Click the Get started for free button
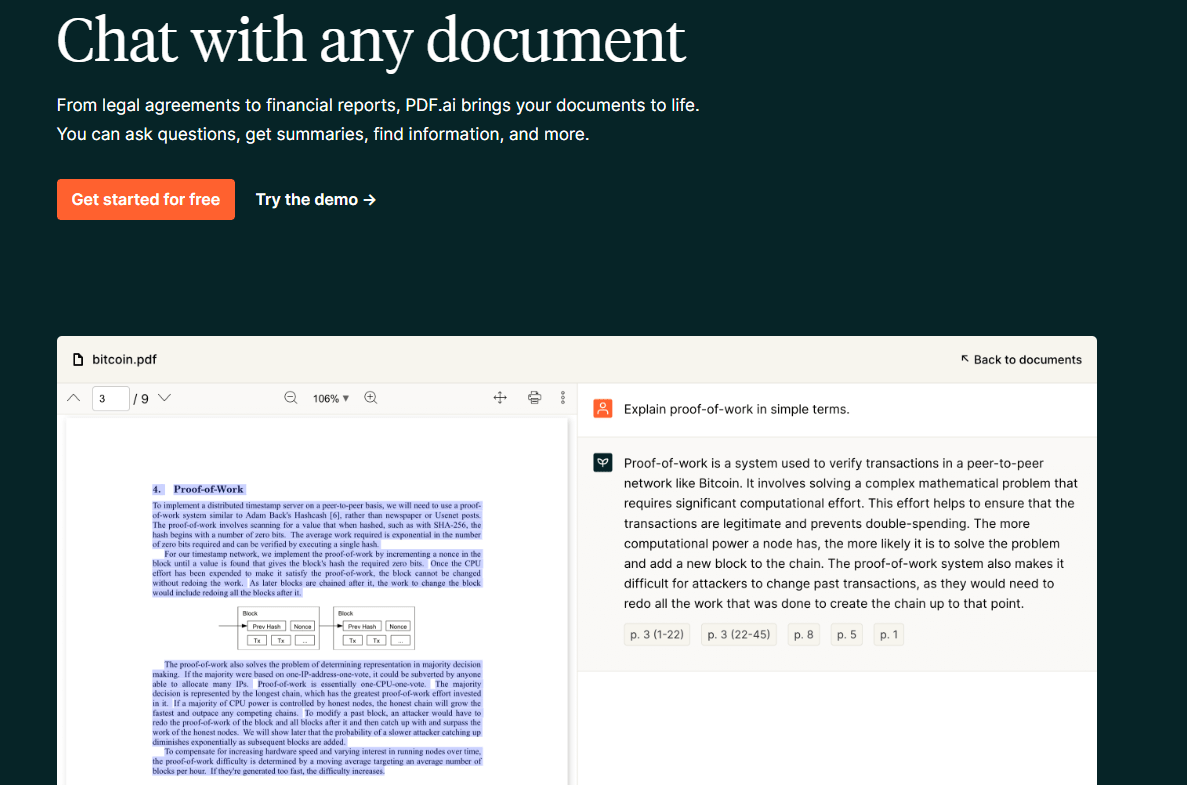 pyautogui.click(x=145, y=199)
